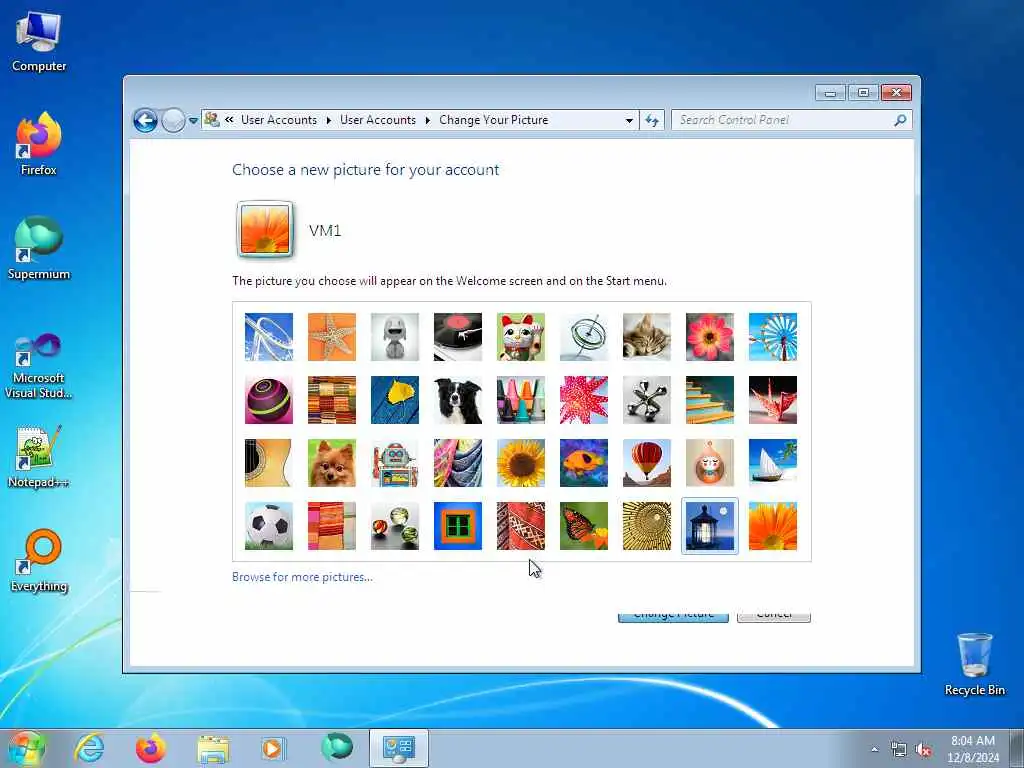This screenshot has height=768, width=1024.
Task: Click the Change Your Picture breadcrumb
Action: tap(494, 120)
